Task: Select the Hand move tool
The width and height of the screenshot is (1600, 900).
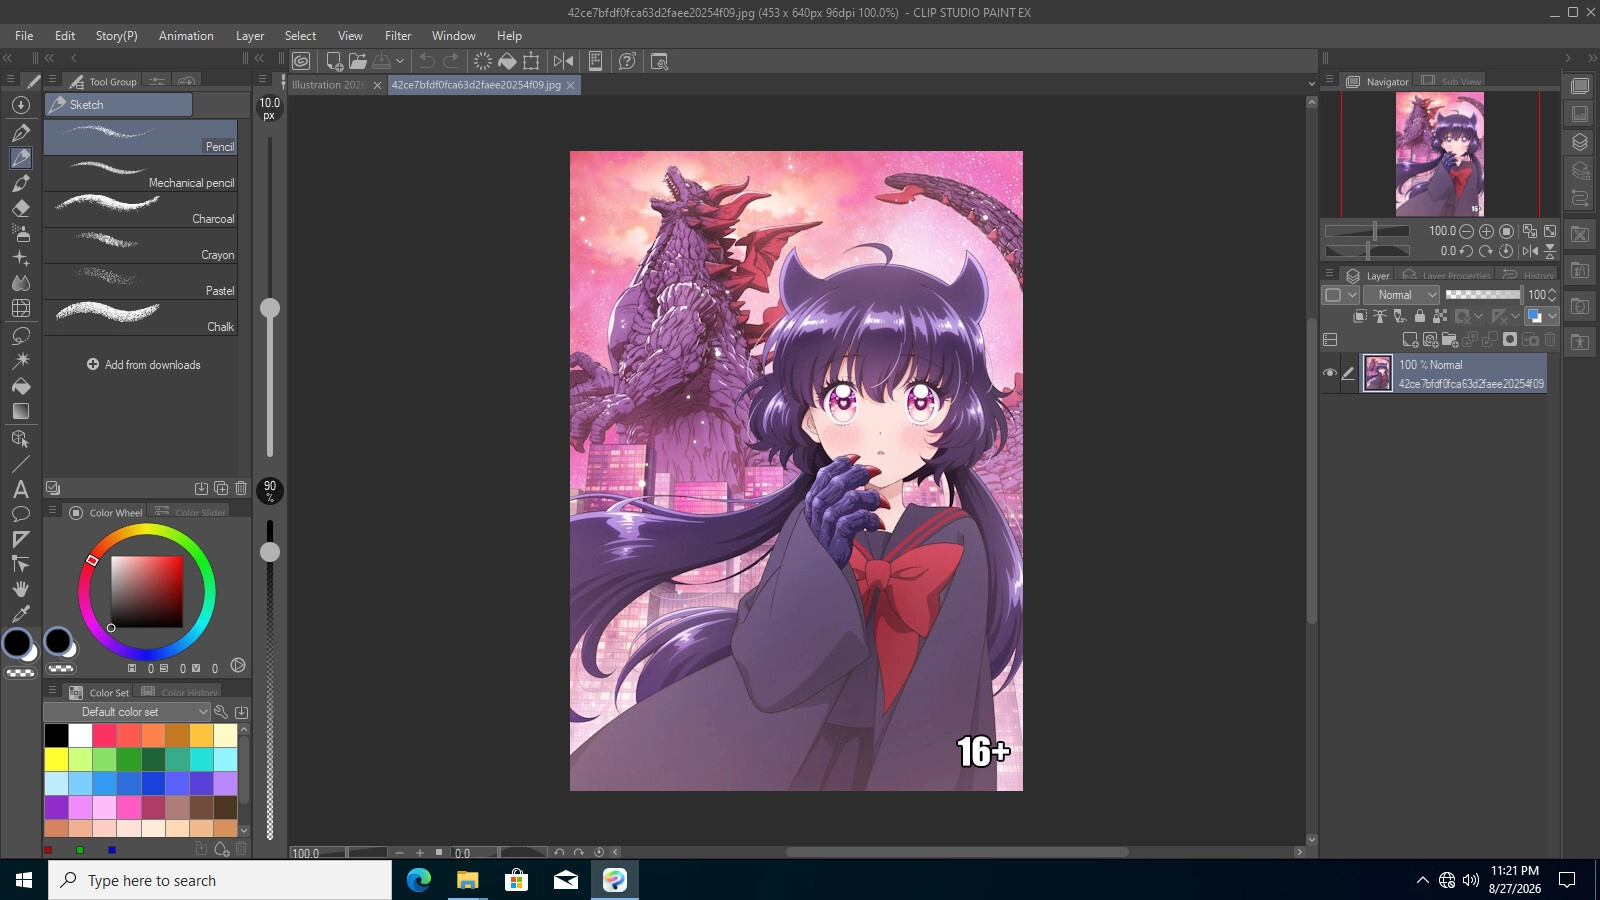Action: [x=20, y=589]
